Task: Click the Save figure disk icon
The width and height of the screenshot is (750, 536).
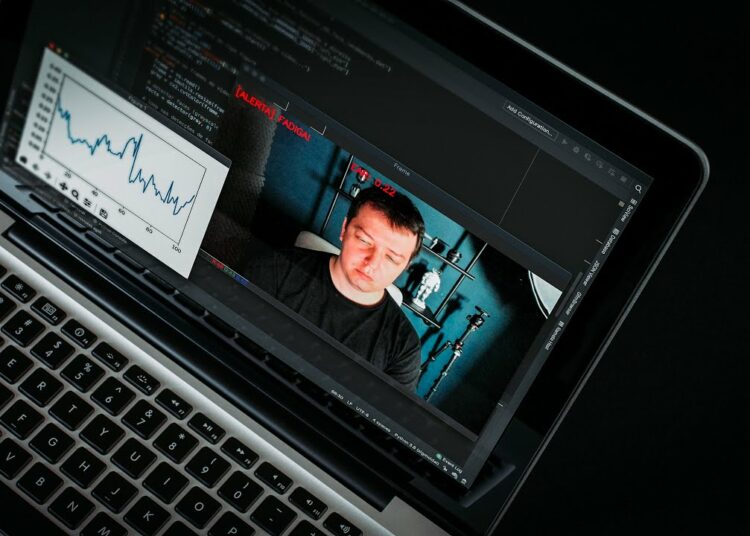Action: coord(103,213)
